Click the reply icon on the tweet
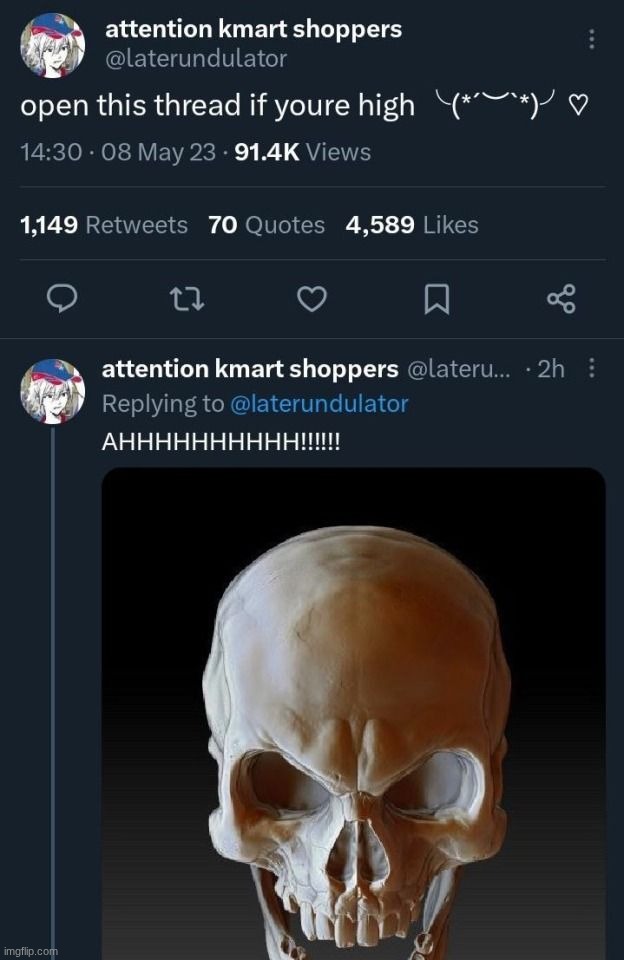624x960 pixels. pyautogui.click(x=60, y=295)
